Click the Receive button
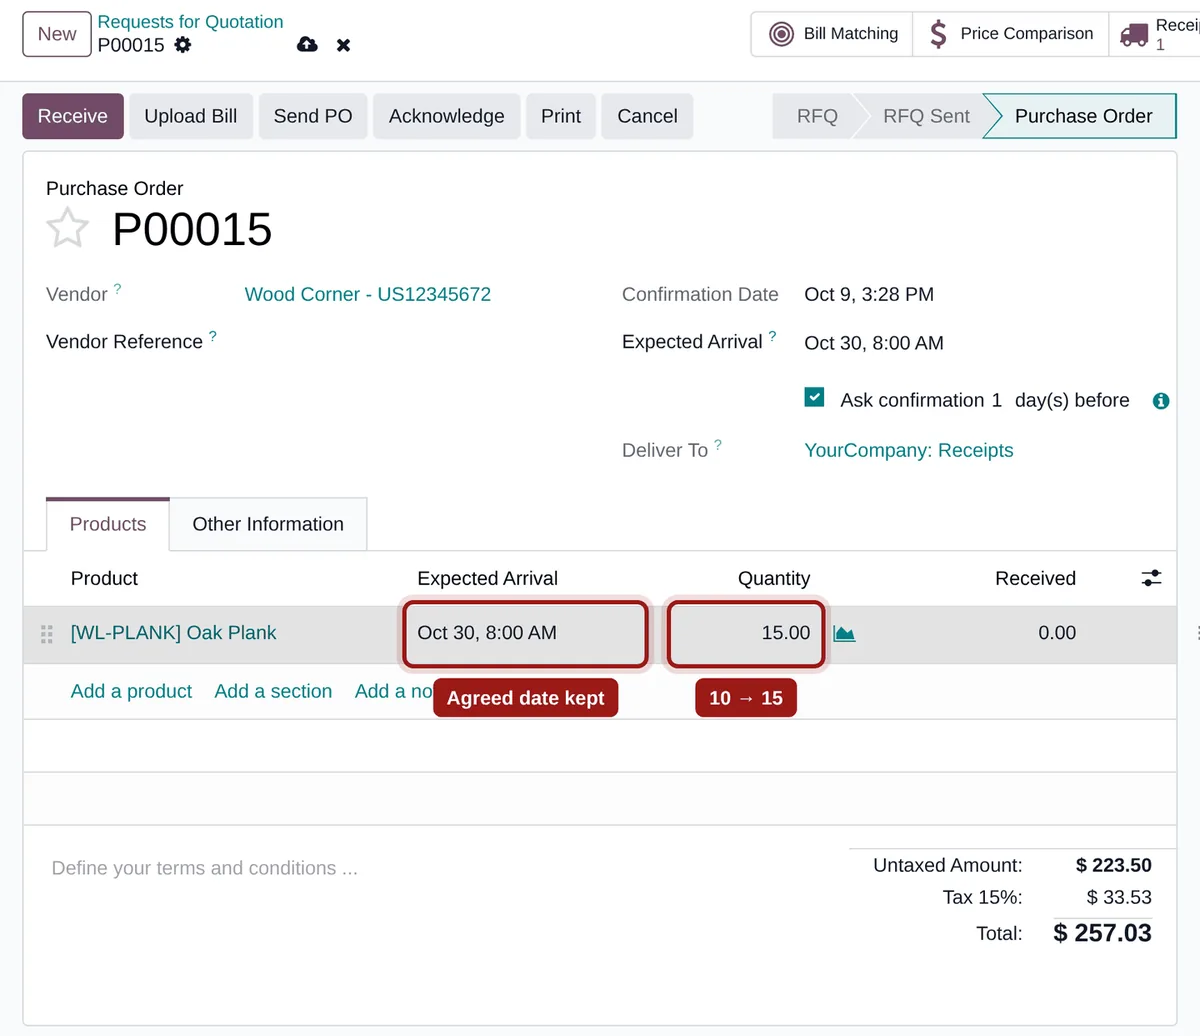The image size is (1200, 1036). (73, 116)
